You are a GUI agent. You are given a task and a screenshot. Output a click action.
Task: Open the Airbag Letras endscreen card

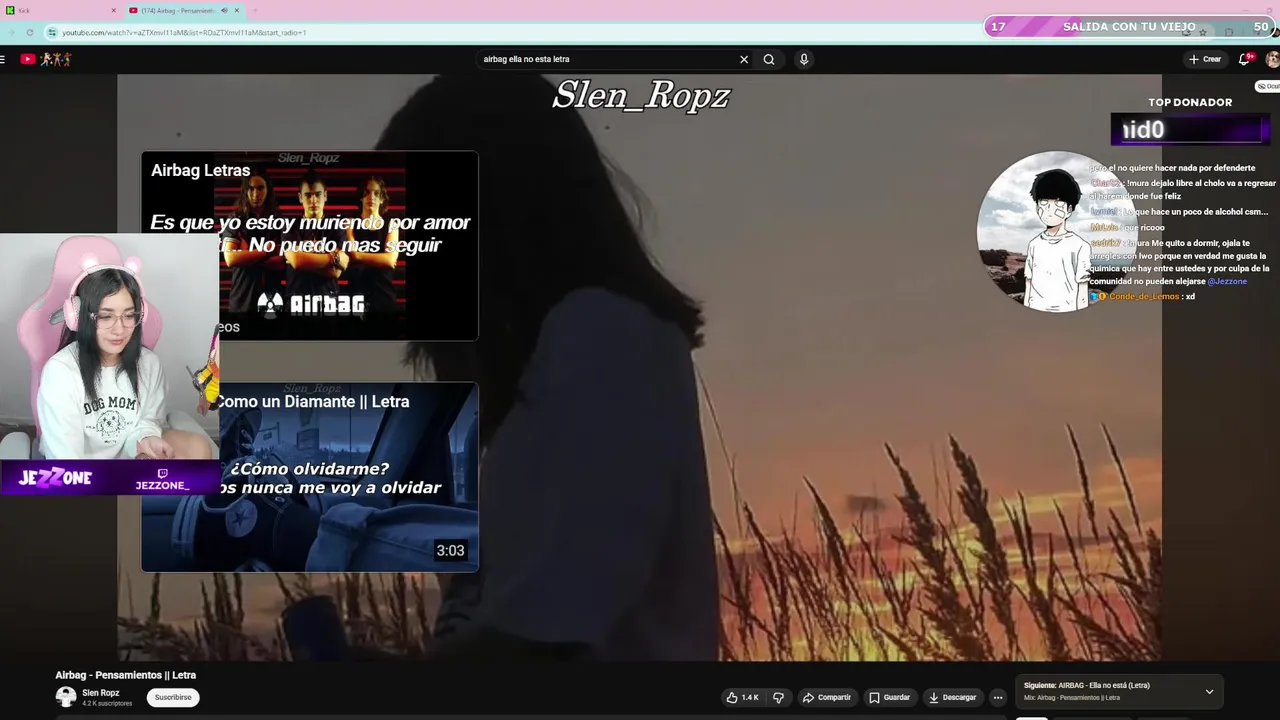[x=310, y=246]
